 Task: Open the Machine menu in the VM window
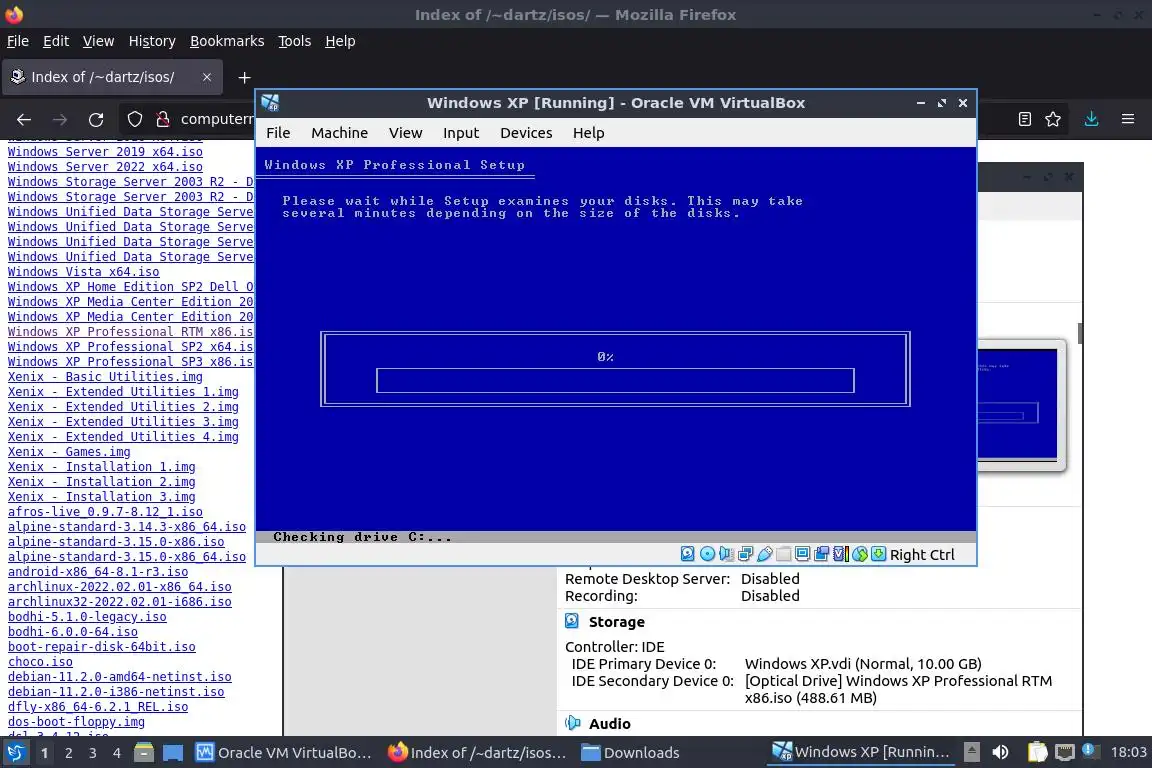click(x=339, y=133)
